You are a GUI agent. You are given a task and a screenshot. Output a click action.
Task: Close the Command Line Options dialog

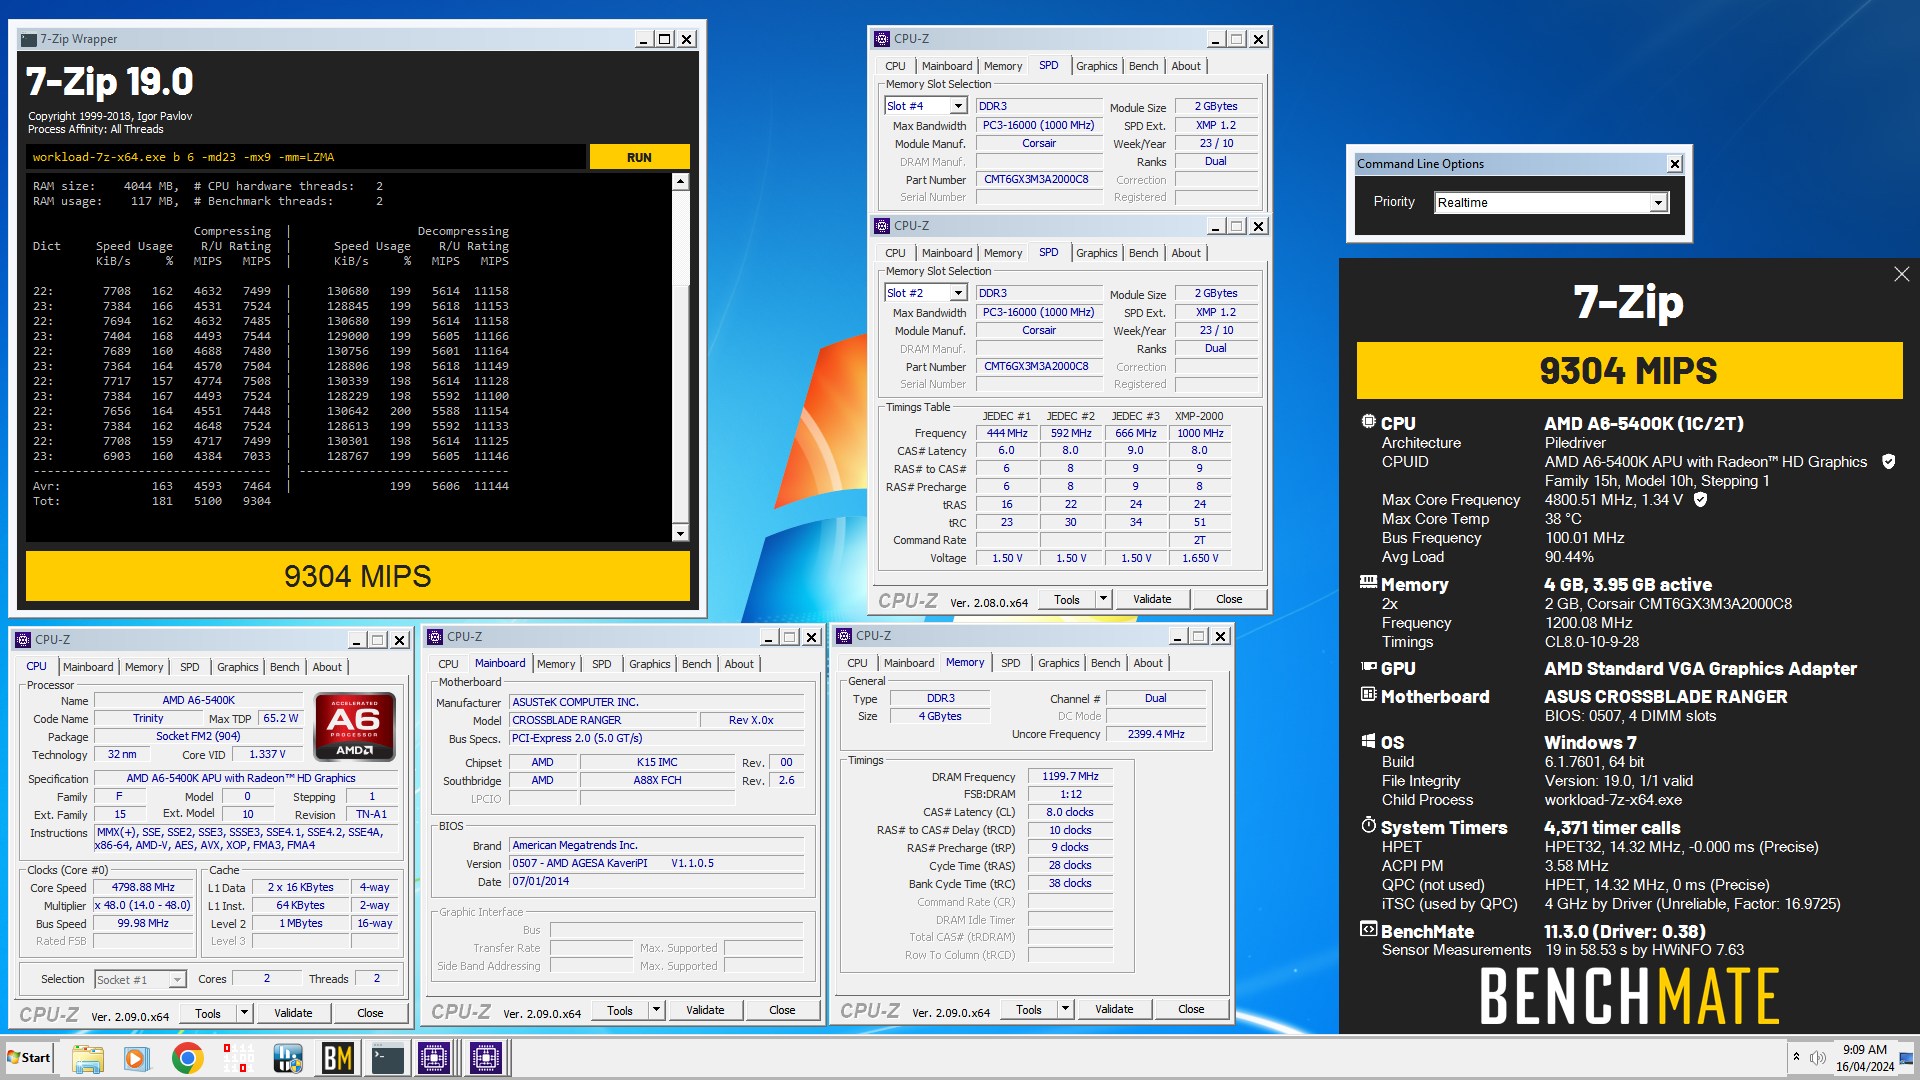1675,164
